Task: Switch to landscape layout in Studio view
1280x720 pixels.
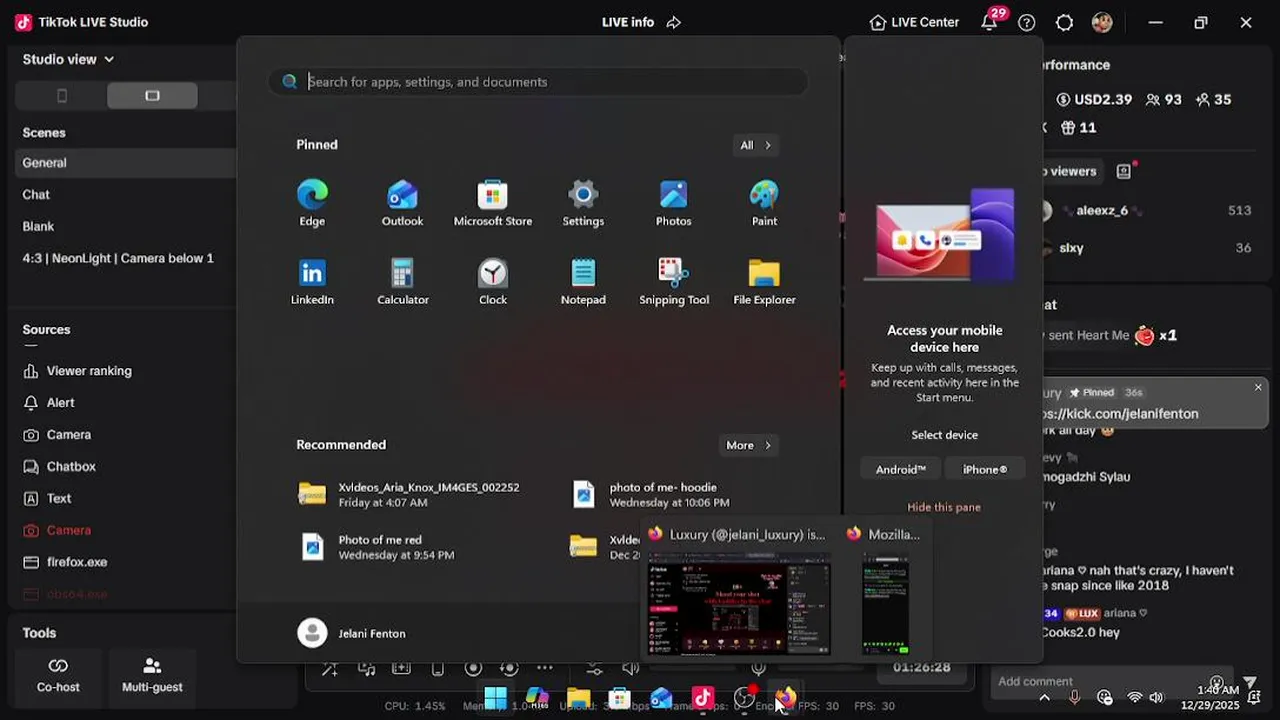Action: point(152,95)
